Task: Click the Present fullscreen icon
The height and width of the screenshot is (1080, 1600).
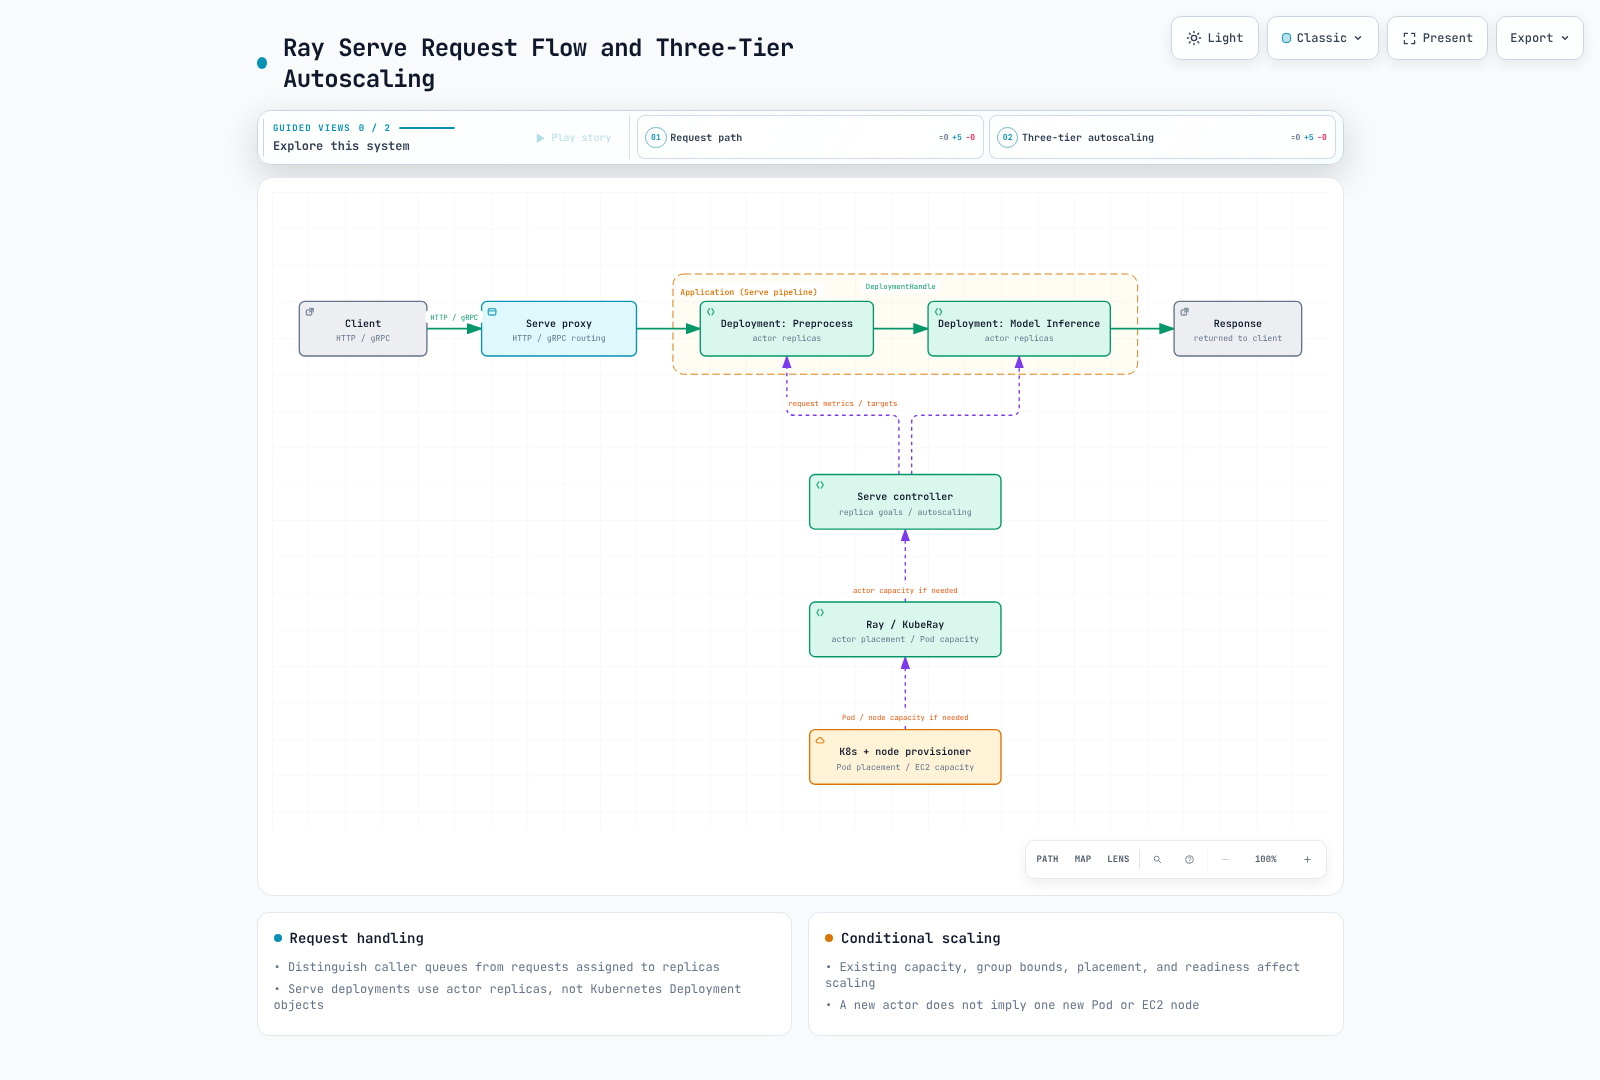Action: click(x=1409, y=38)
